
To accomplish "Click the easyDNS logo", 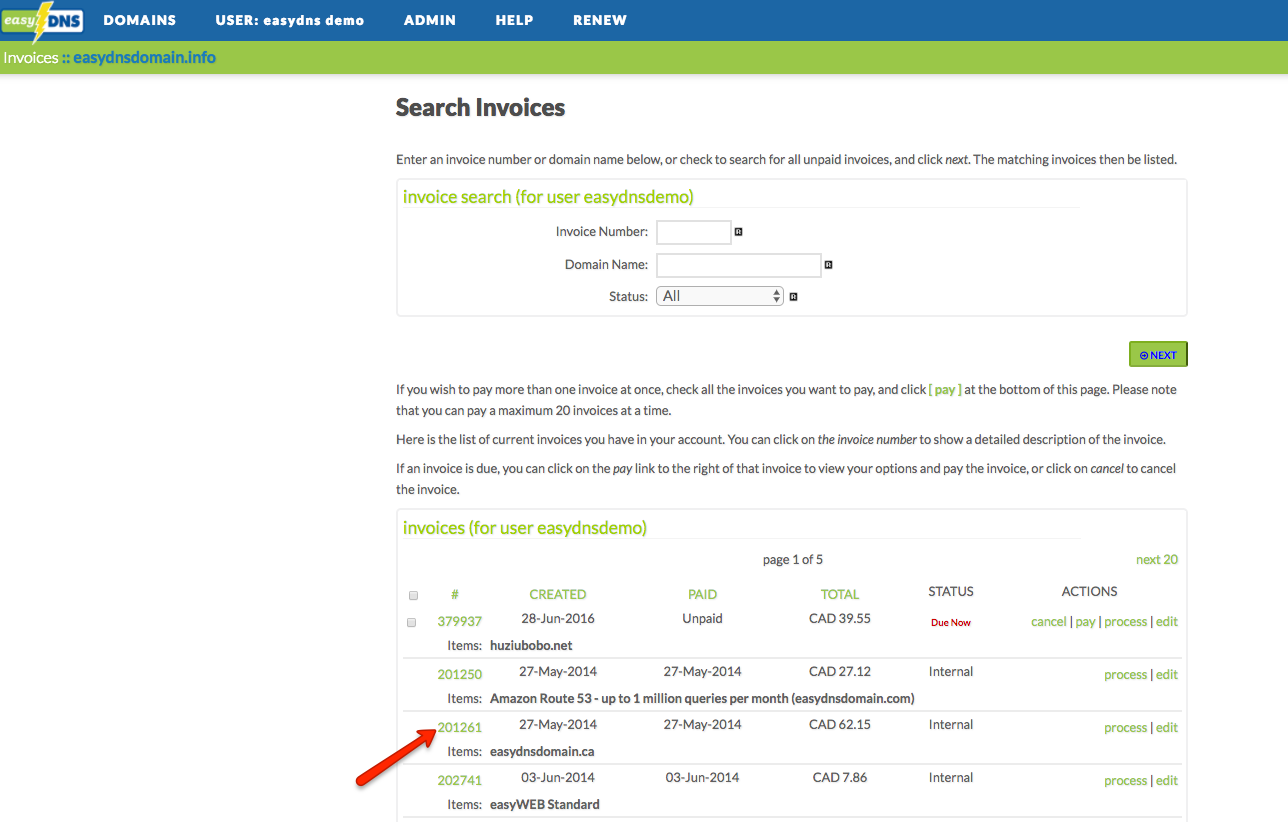I will 42,21.
